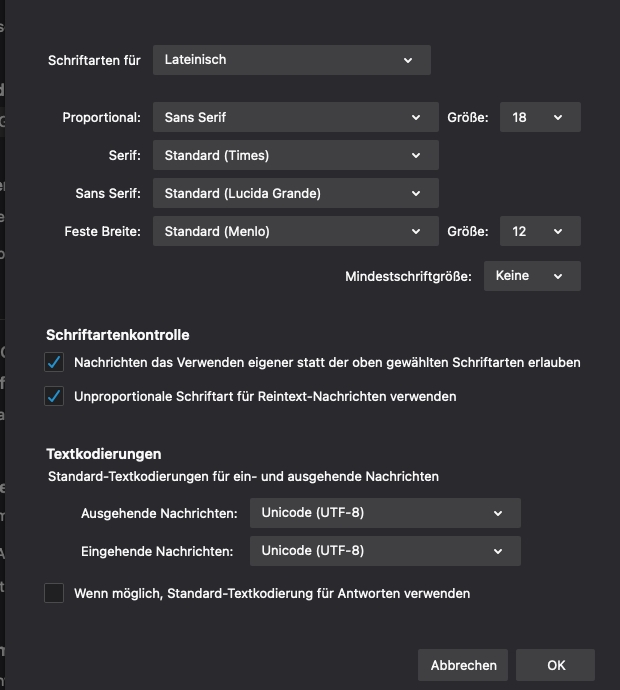Screen dimensions: 620x690
Task: Click the chevron on Standard (Times) selector
Action: [x=416, y=156]
